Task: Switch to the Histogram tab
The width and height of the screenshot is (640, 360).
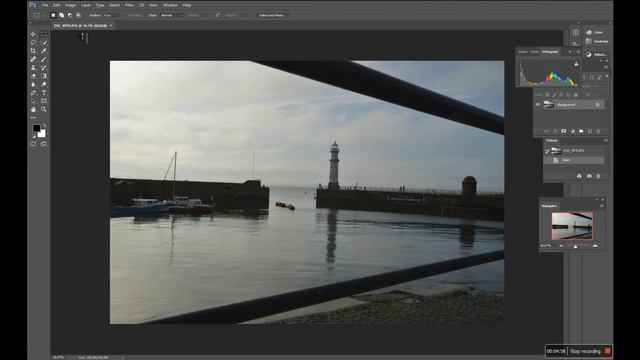Action: coord(550,52)
